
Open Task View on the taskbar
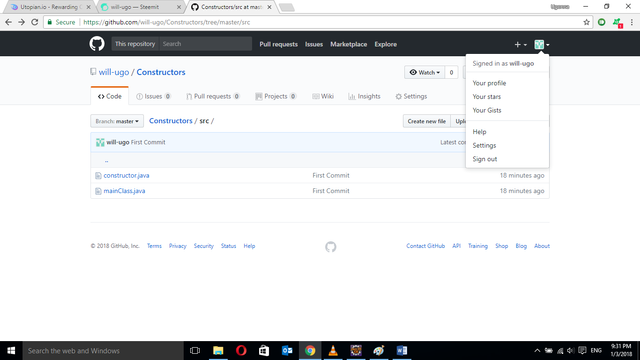click(195, 351)
